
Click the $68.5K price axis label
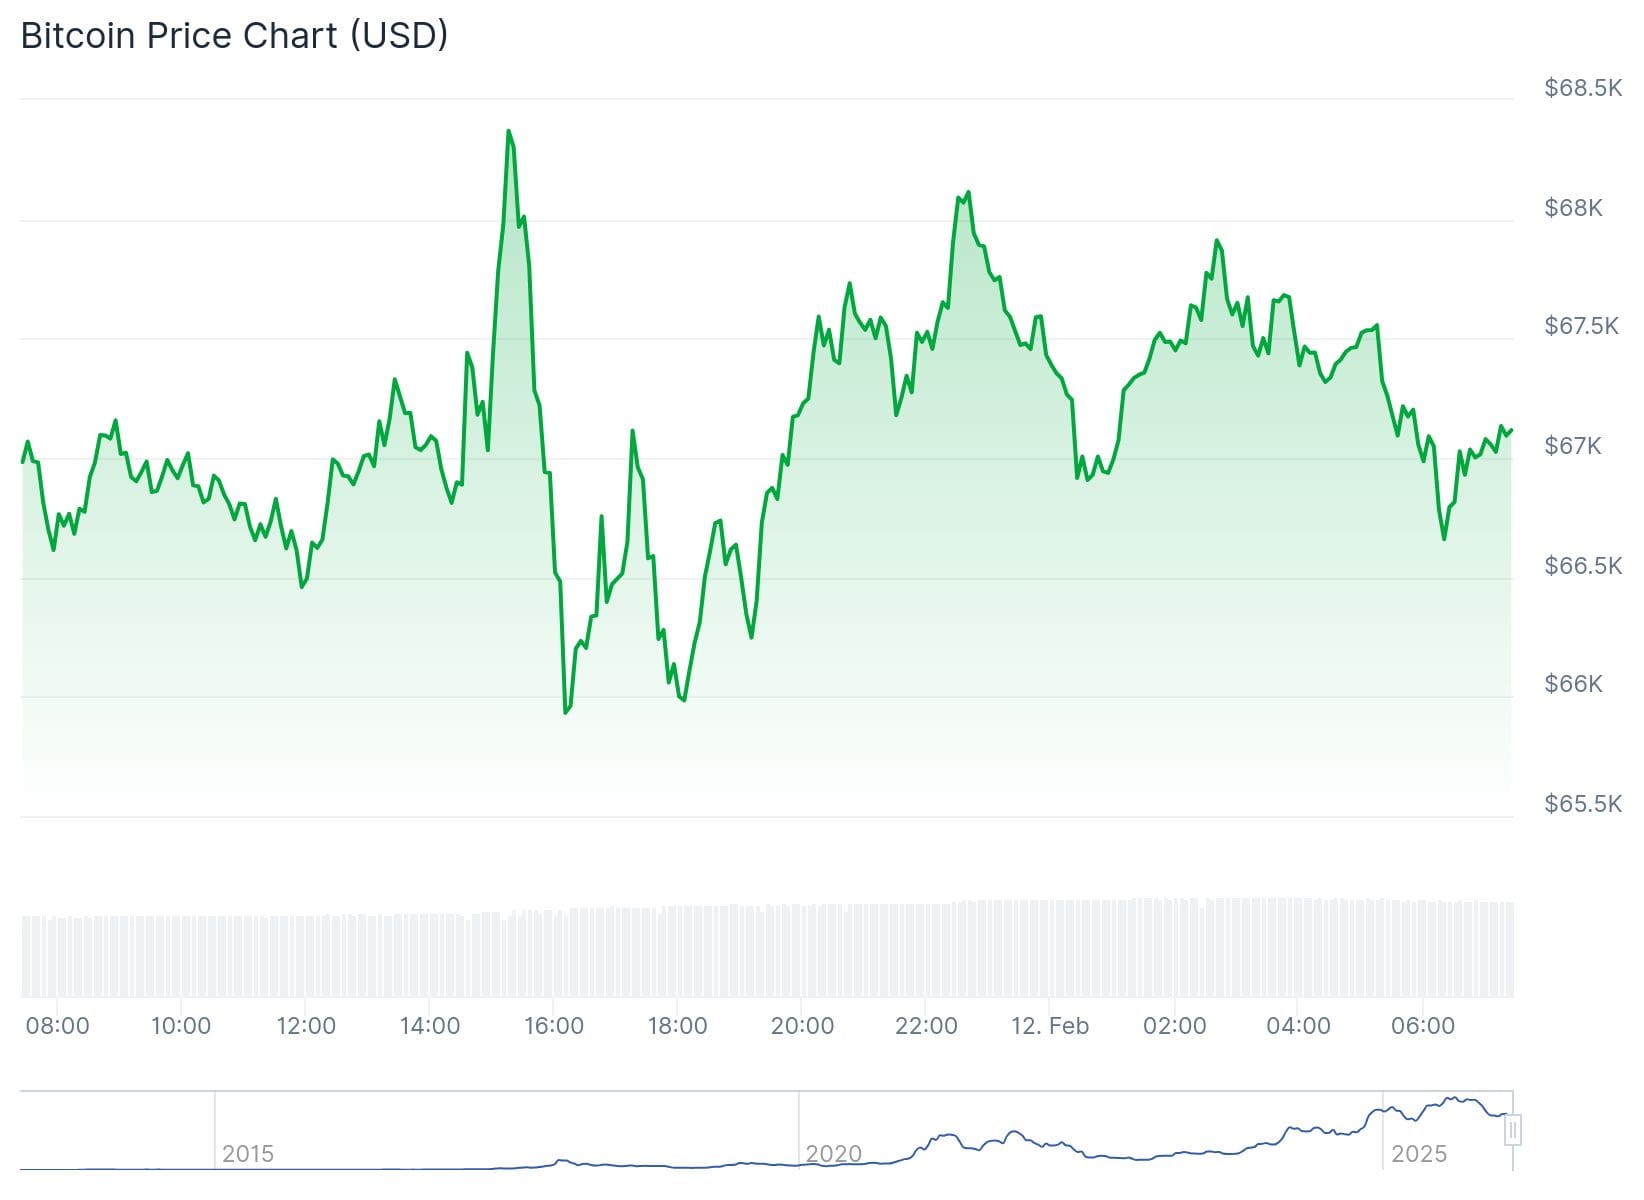click(1582, 88)
